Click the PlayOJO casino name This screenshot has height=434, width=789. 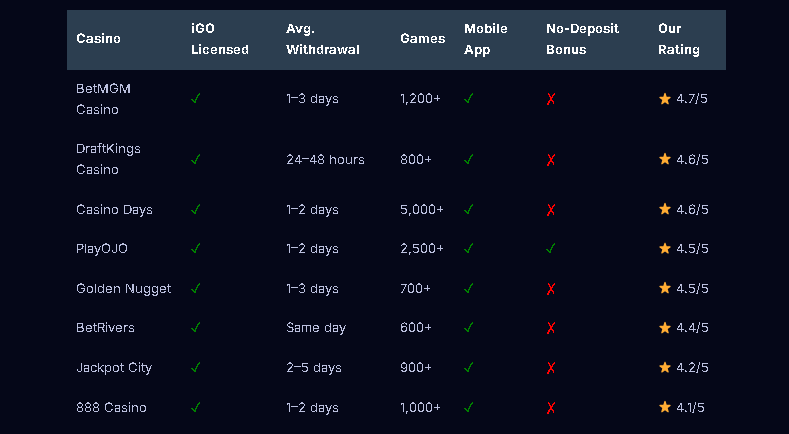(x=101, y=248)
